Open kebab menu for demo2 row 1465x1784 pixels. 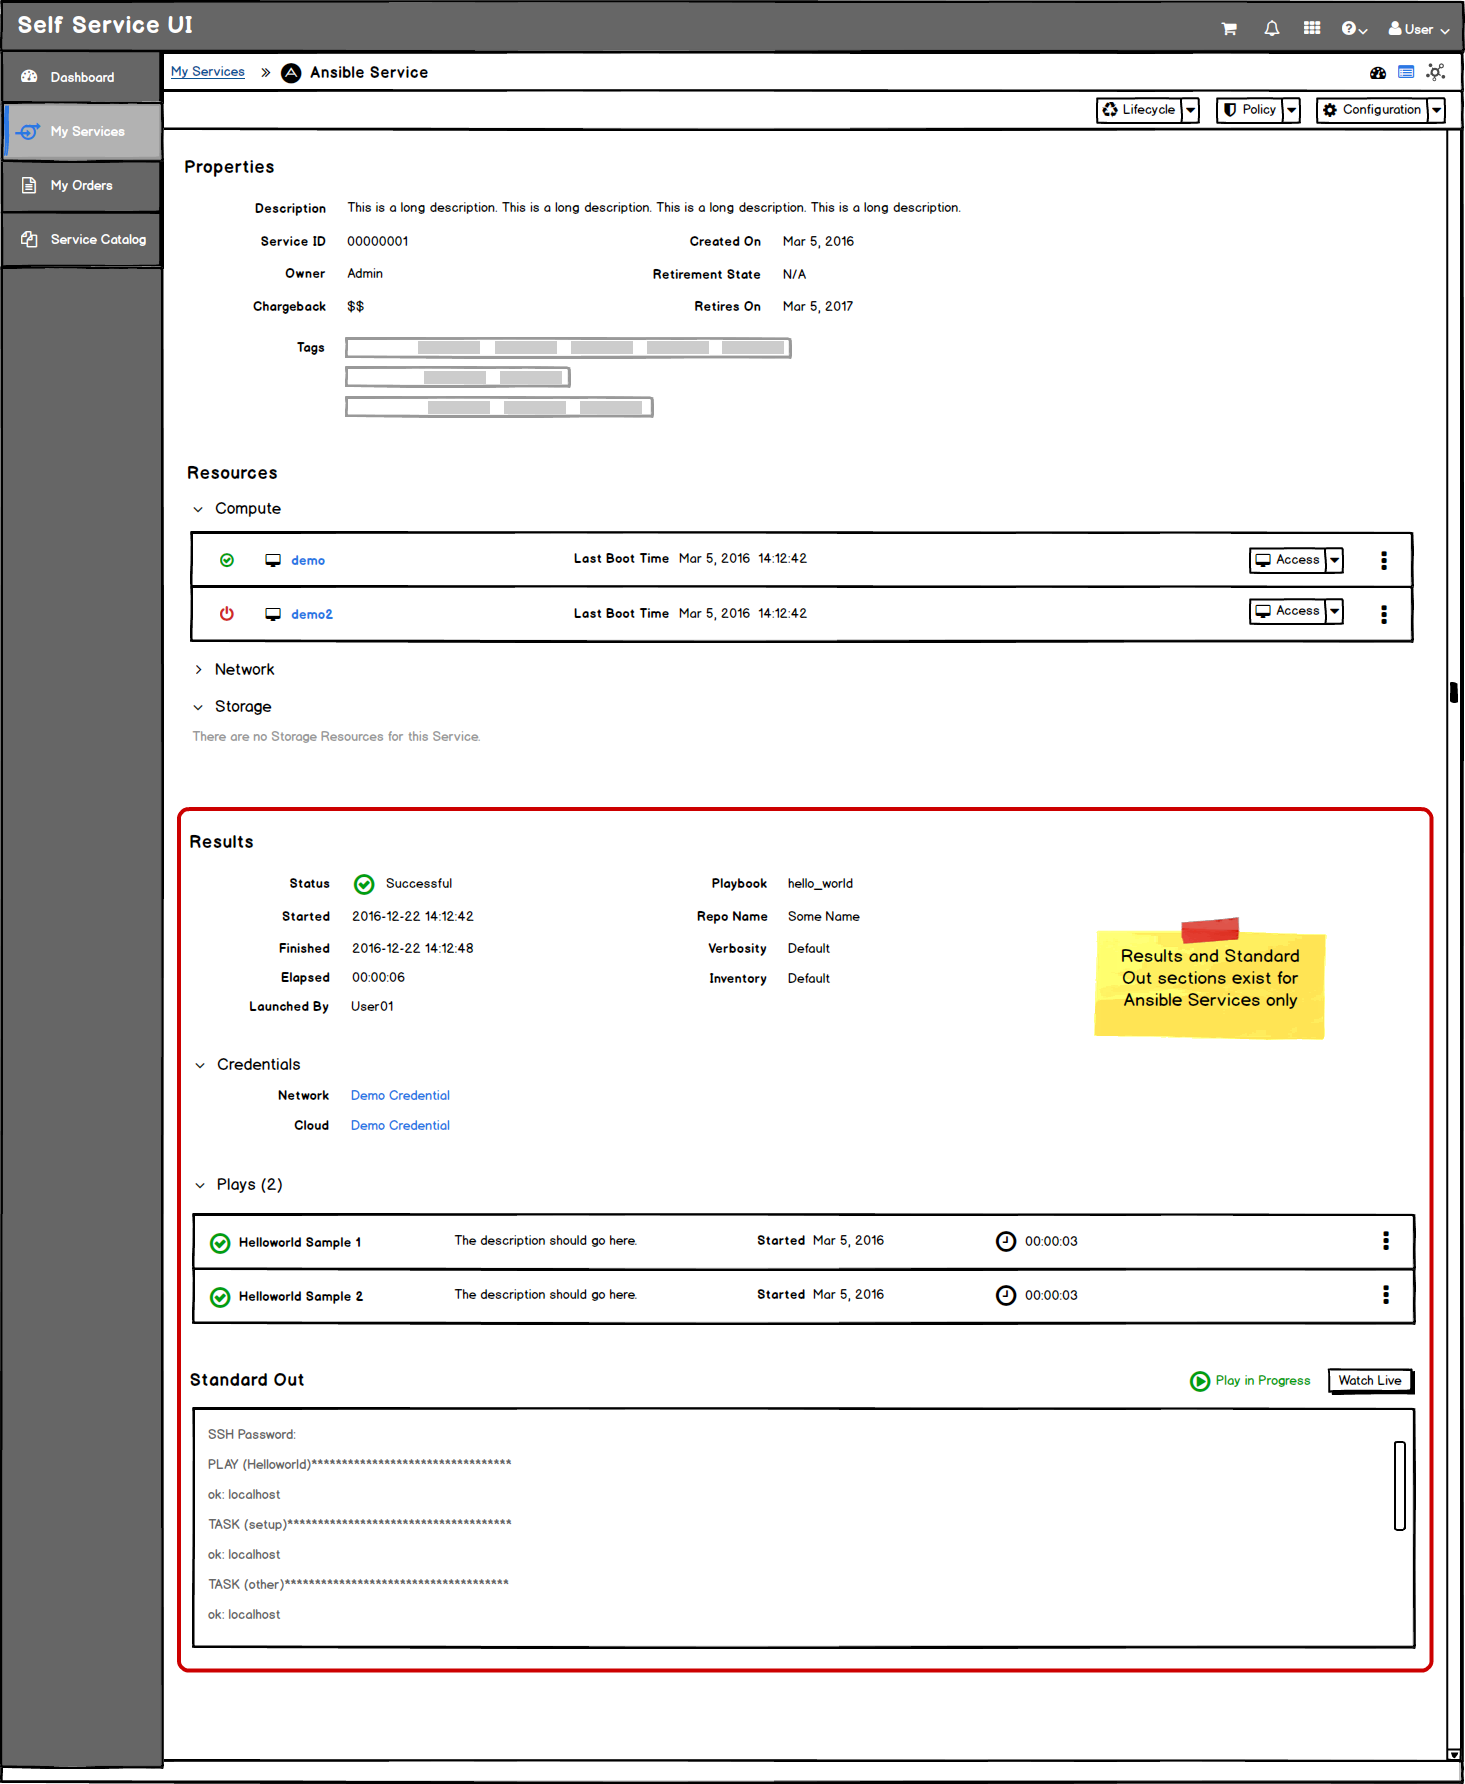tap(1384, 614)
